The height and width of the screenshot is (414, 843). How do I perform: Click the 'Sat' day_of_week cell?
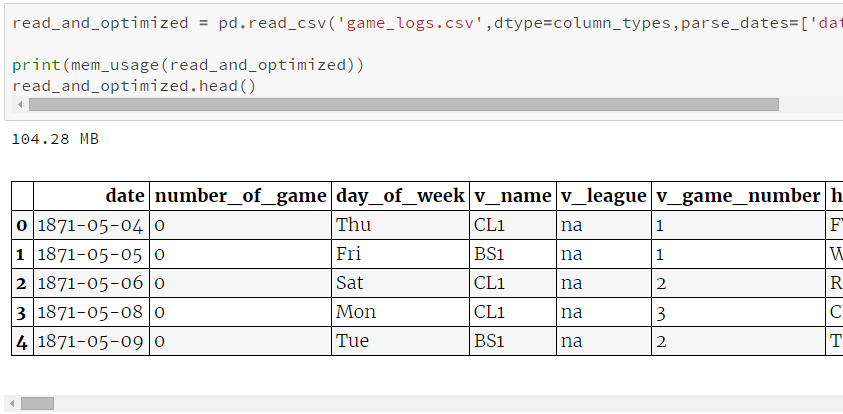tap(401, 283)
